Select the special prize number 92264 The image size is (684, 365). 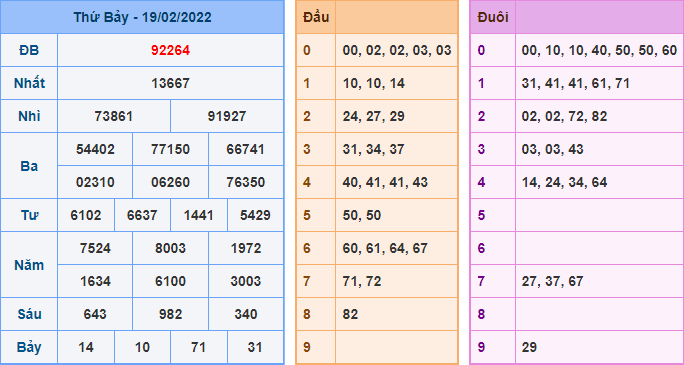tap(171, 51)
